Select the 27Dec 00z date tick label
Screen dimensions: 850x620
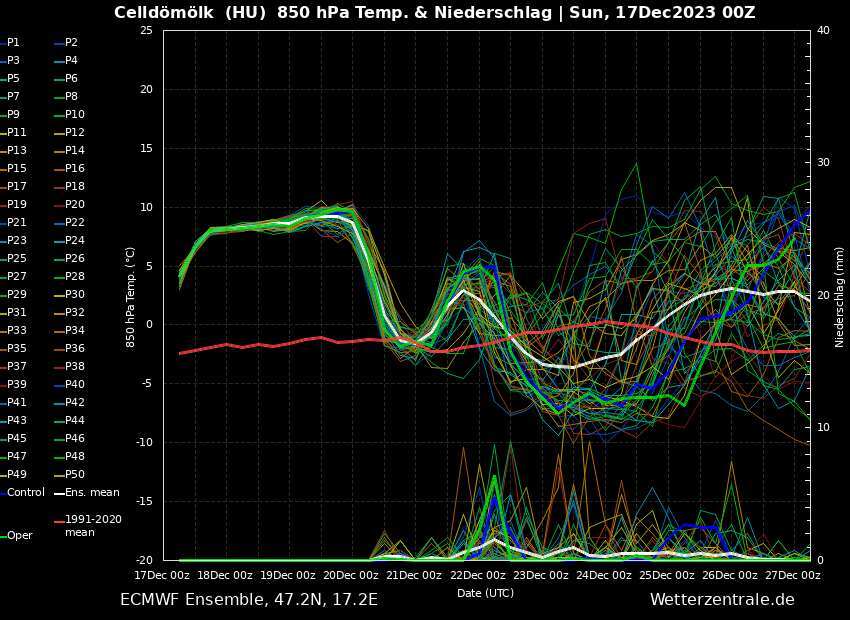point(792,576)
